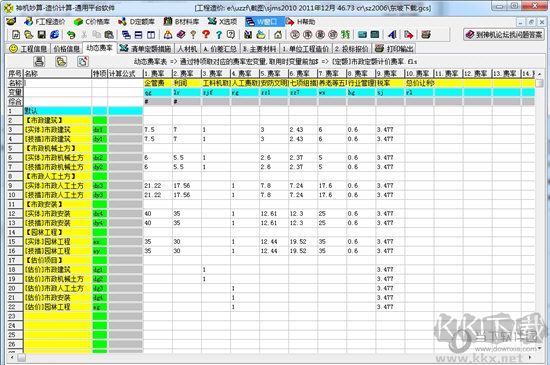Click the horizontal scrollbar right arrow
The image size is (550, 365).
(530, 358)
